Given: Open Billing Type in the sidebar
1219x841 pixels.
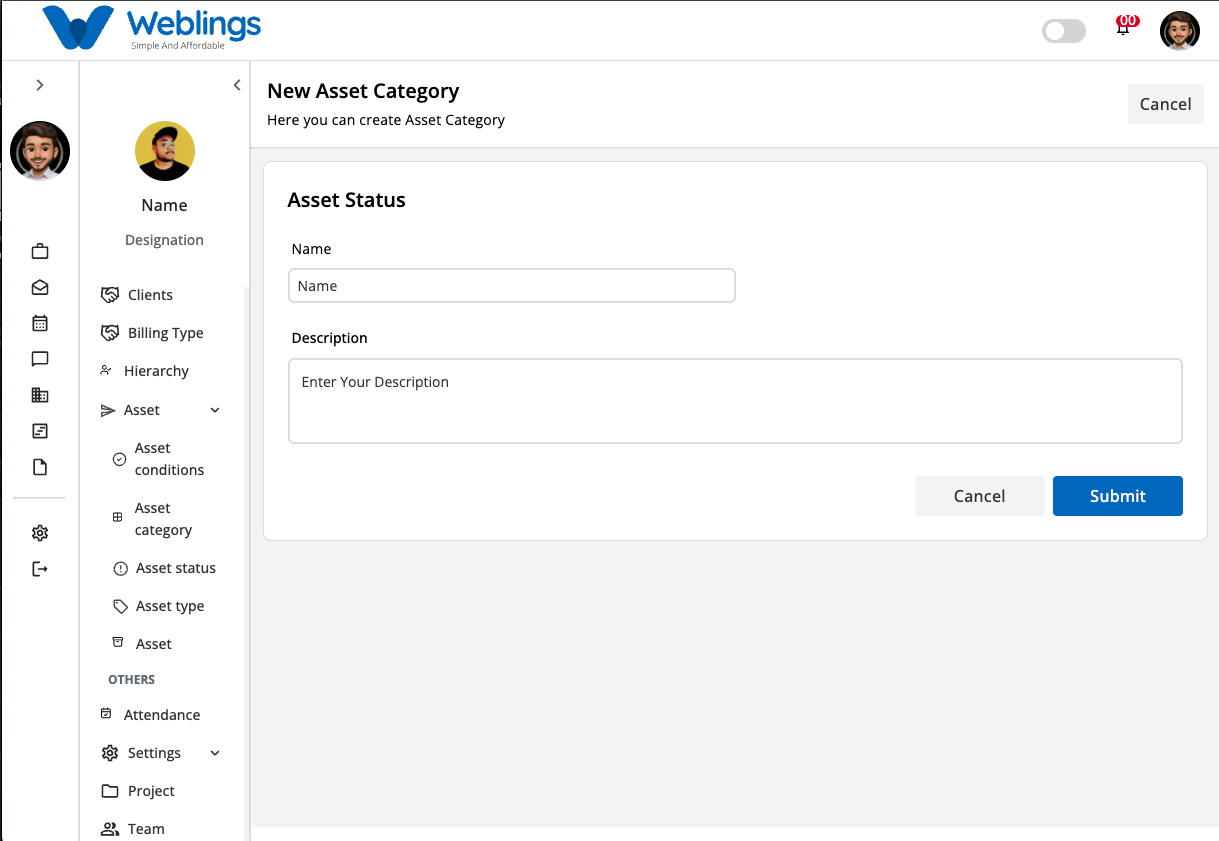Looking at the screenshot, I should click(165, 333).
